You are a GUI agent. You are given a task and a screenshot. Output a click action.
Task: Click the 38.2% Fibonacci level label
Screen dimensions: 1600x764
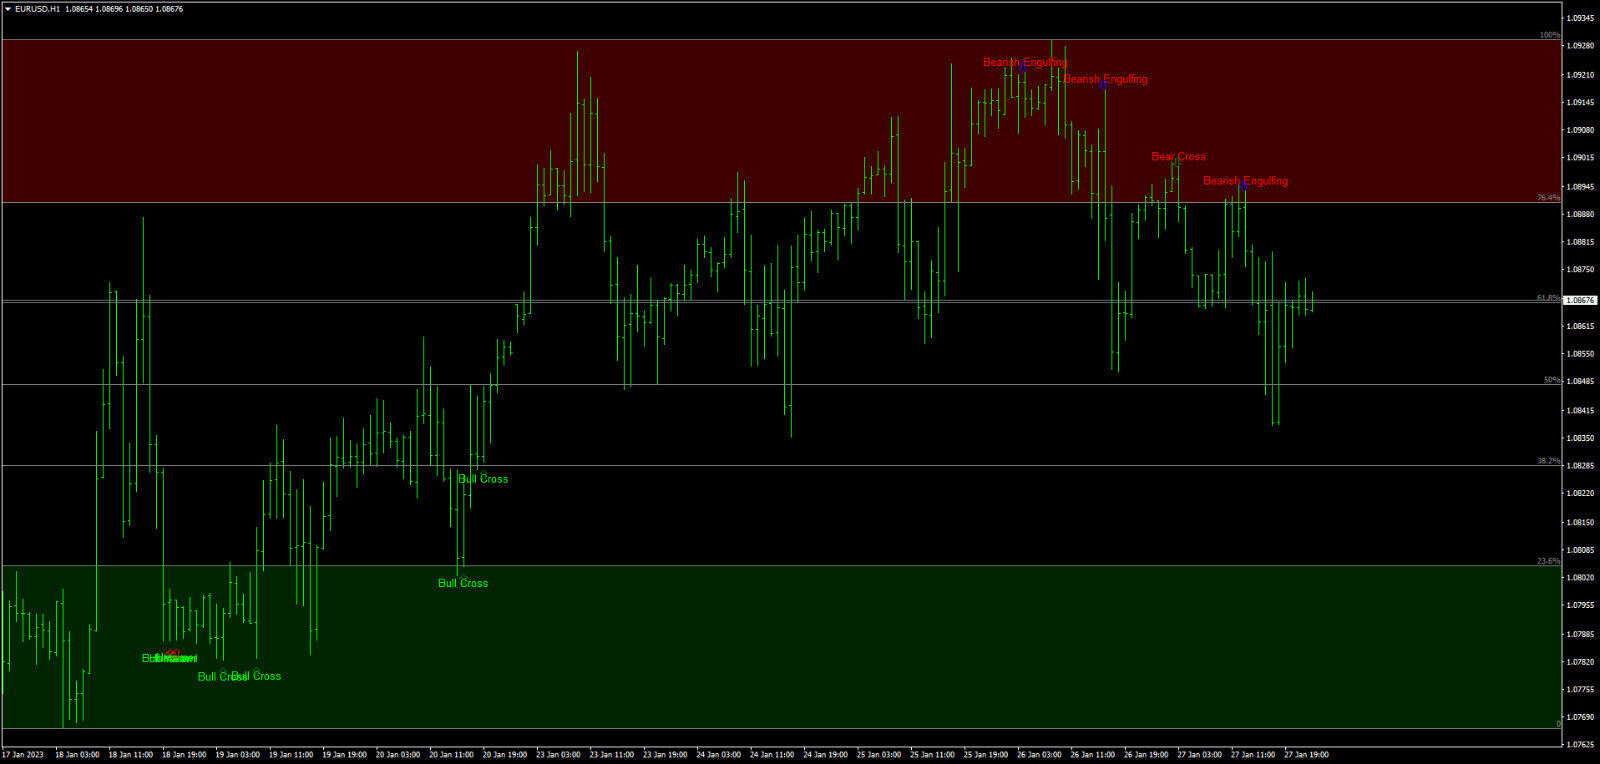tap(1548, 461)
